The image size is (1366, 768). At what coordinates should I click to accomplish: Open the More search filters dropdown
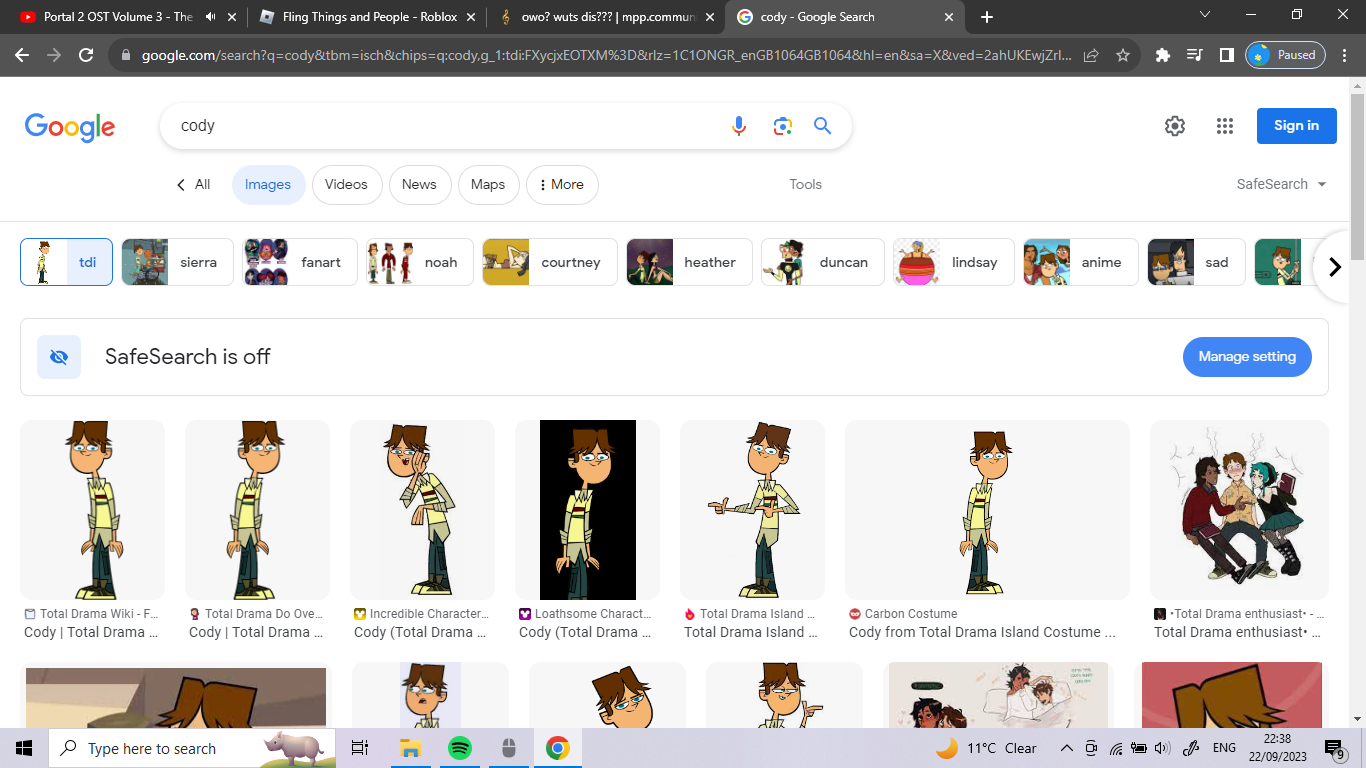[562, 184]
